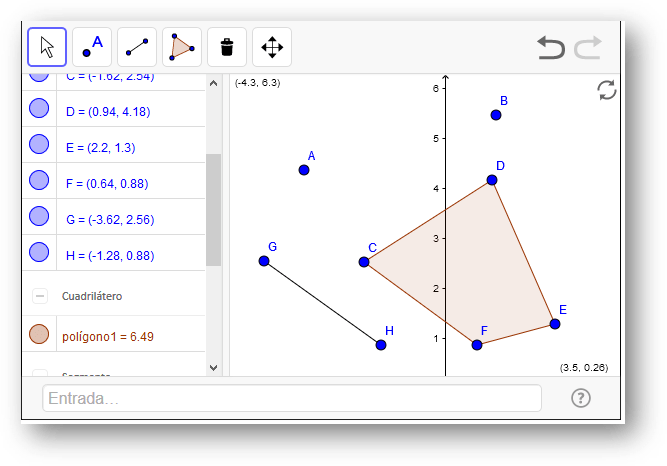Toggle visibility of point E
Image resolution: width=667 pixels, height=466 pixels.
click(x=39, y=144)
